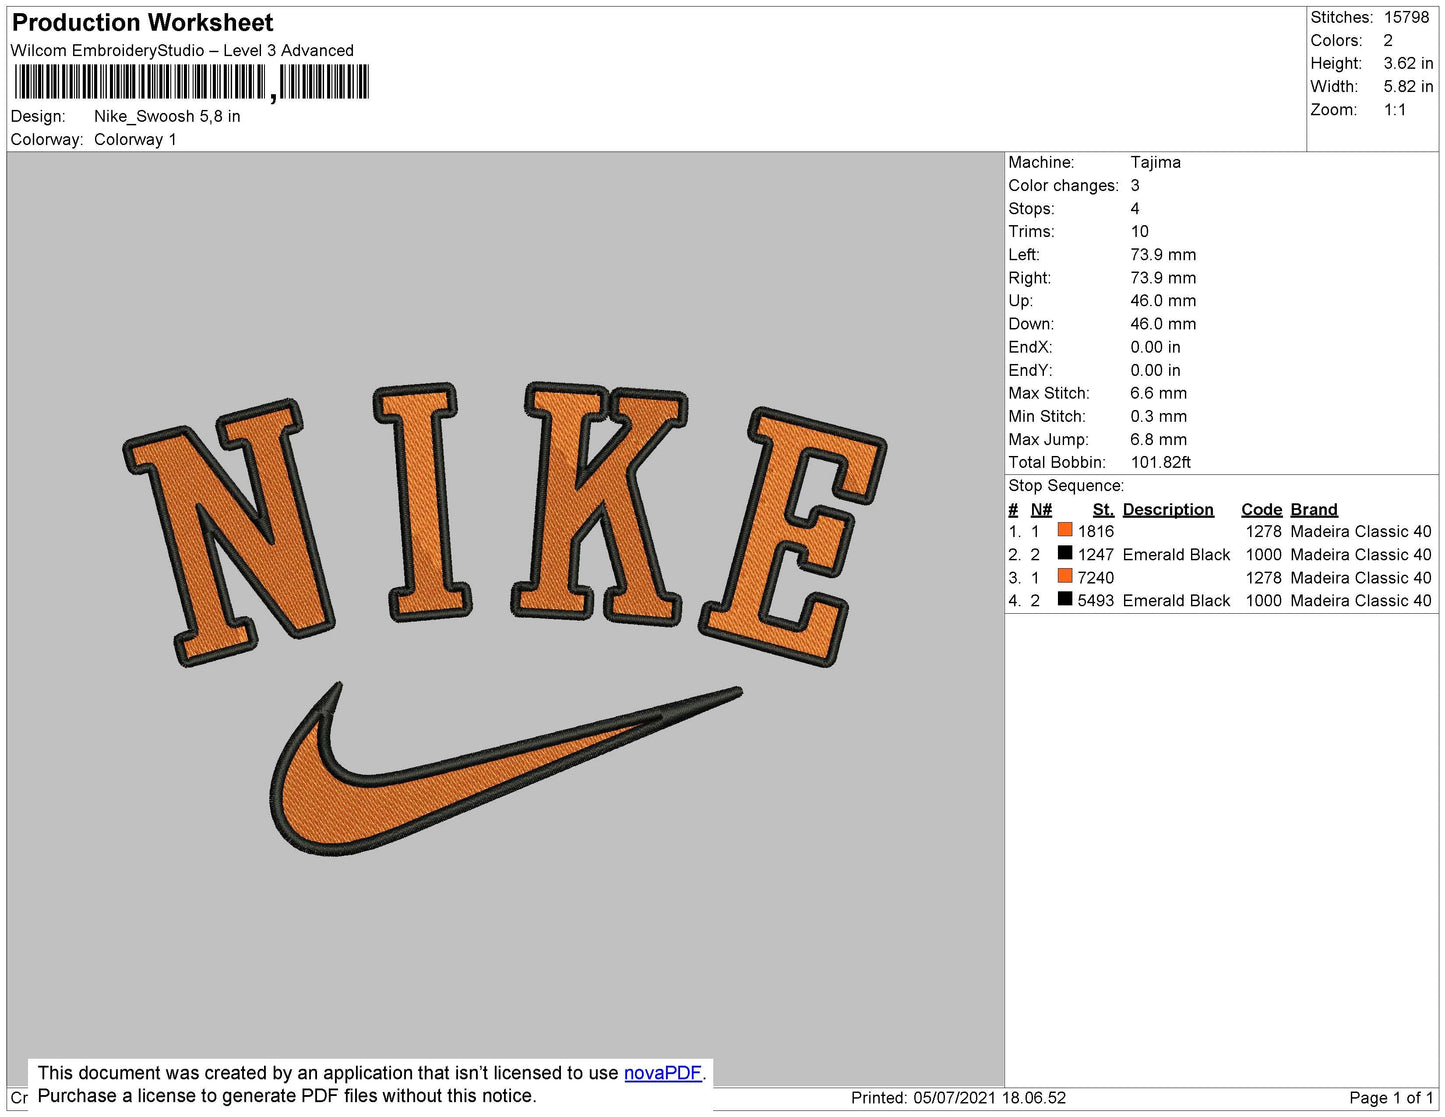Screen dimensions: 1445x1117
Task: Select 'Wilcom EmbroideryStudio – Level 3 Advanced' text
Action: tap(182, 51)
